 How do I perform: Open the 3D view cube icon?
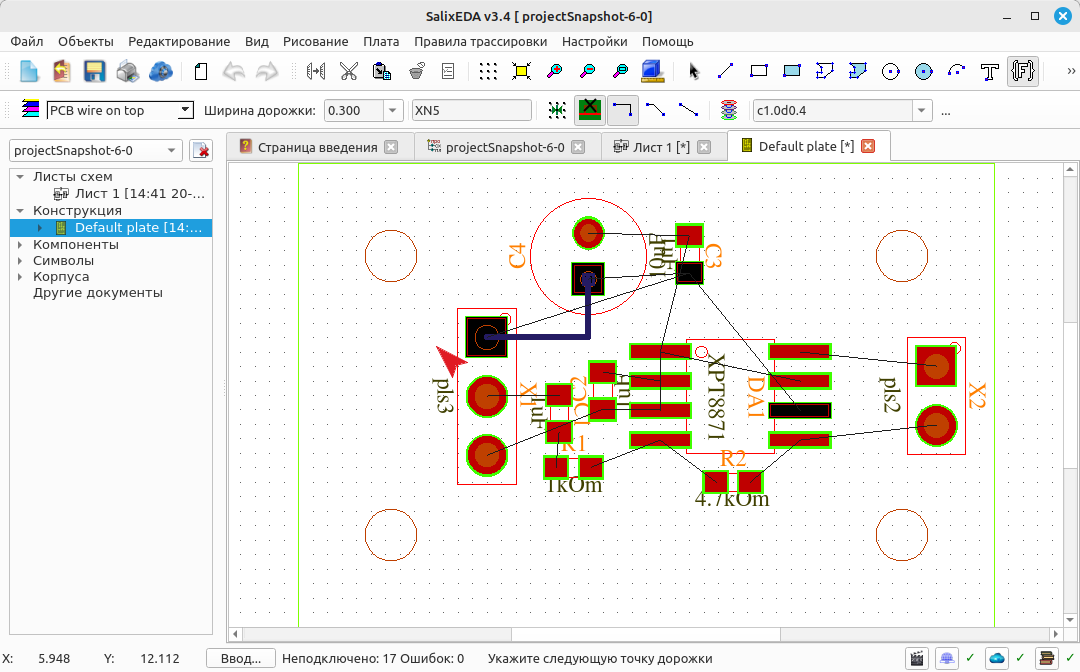(652, 71)
